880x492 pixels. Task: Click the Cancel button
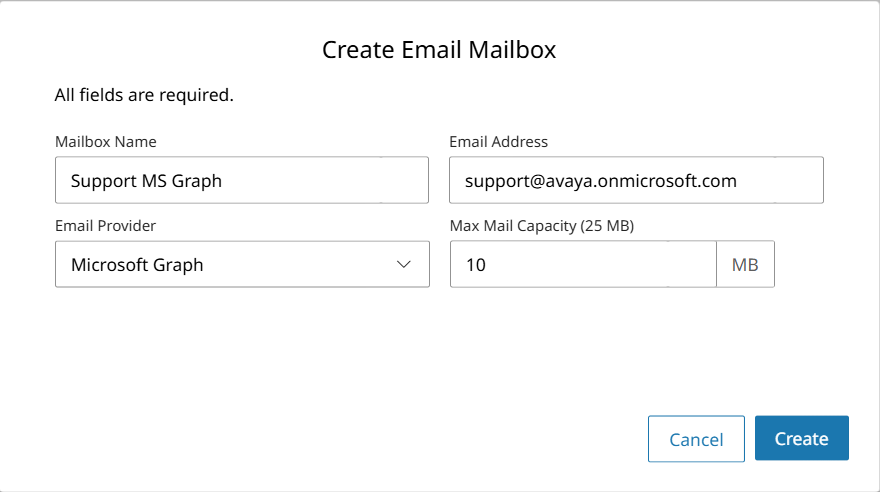pyautogui.click(x=696, y=439)
